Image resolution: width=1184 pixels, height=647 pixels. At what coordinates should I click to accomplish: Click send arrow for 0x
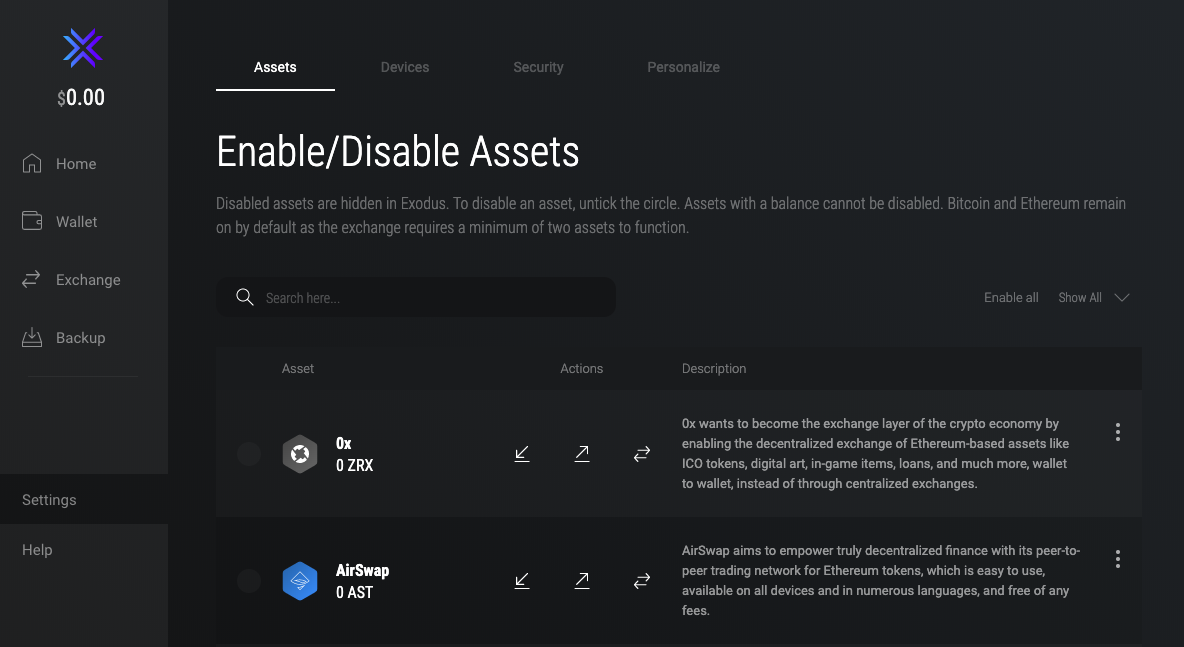point(582,454)
